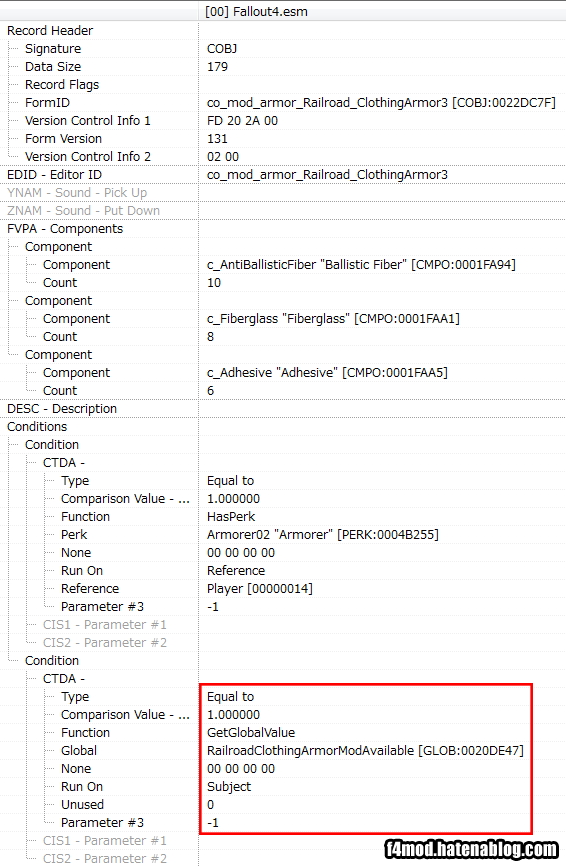The image size is (566, 867).
Task: Click the COBJ signature value
Action: tap(222, 49)
